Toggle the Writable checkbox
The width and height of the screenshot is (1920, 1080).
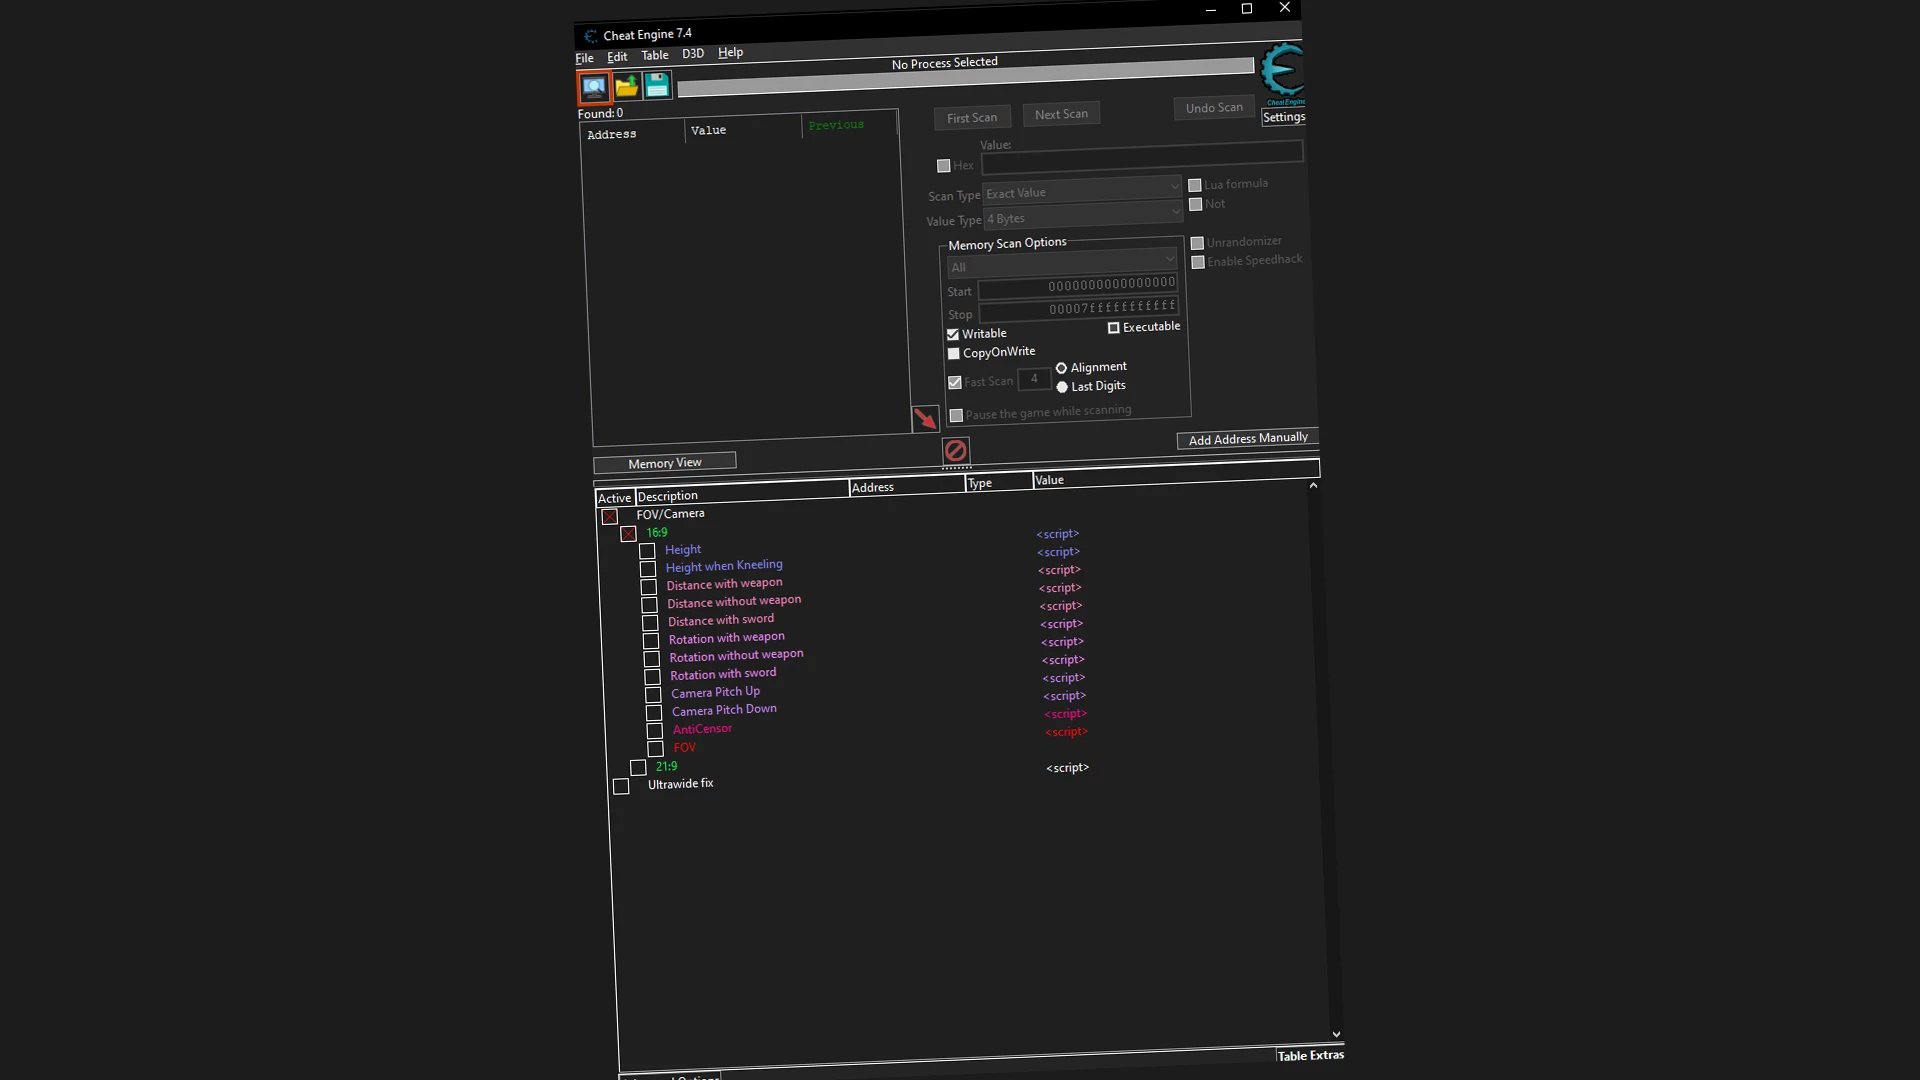pos(953,335)
